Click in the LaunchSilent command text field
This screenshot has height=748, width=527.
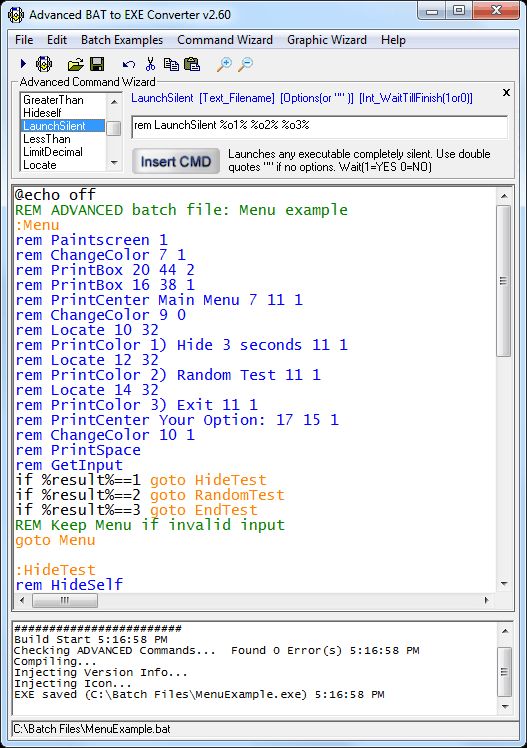click(319, 126)
